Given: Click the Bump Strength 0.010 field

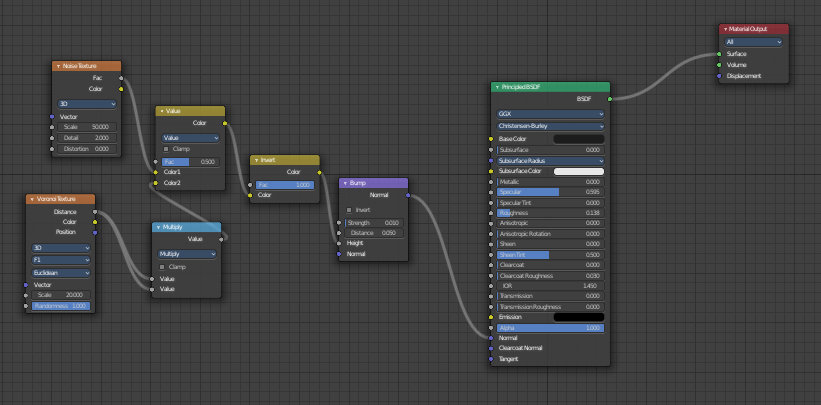Looking at the screenshot, I should (374, 223).
